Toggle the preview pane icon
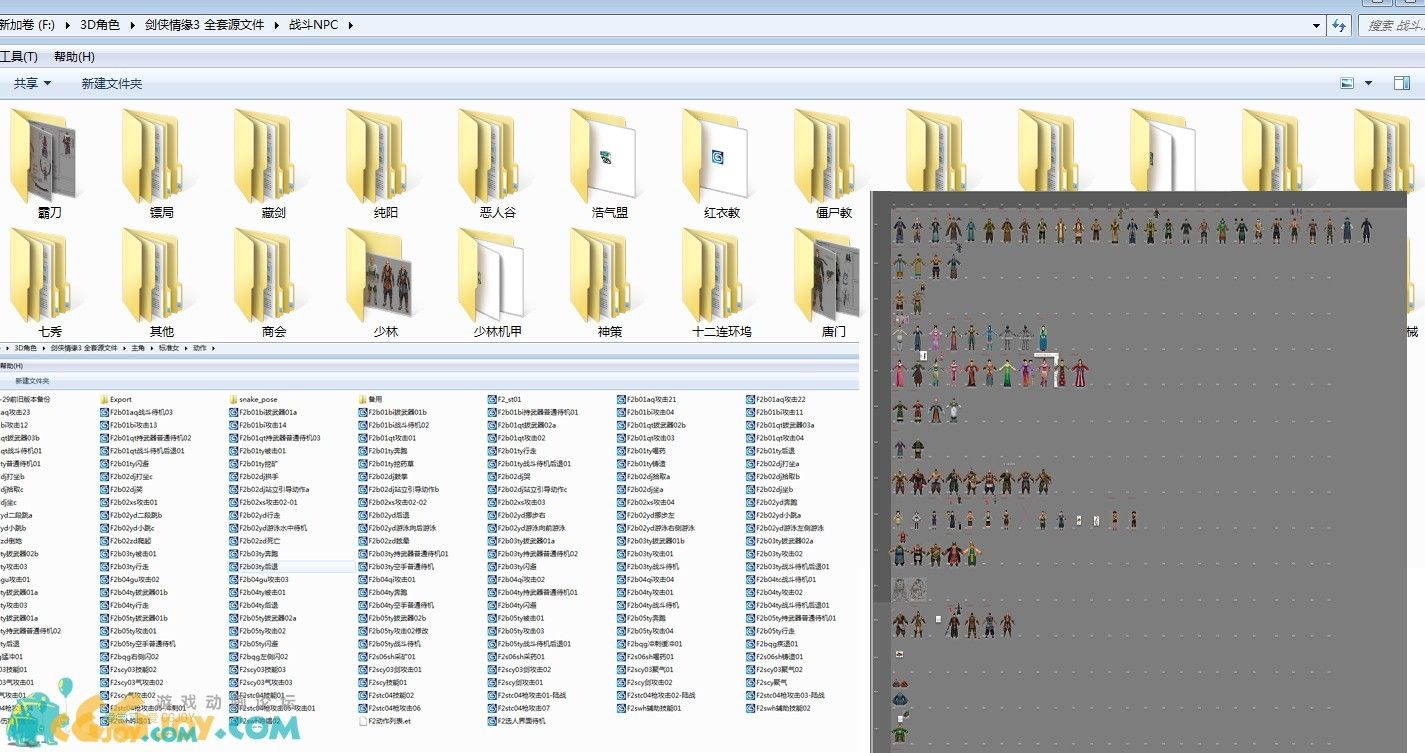This screenshot has height=753, width=1425. tap(1401, 83)
